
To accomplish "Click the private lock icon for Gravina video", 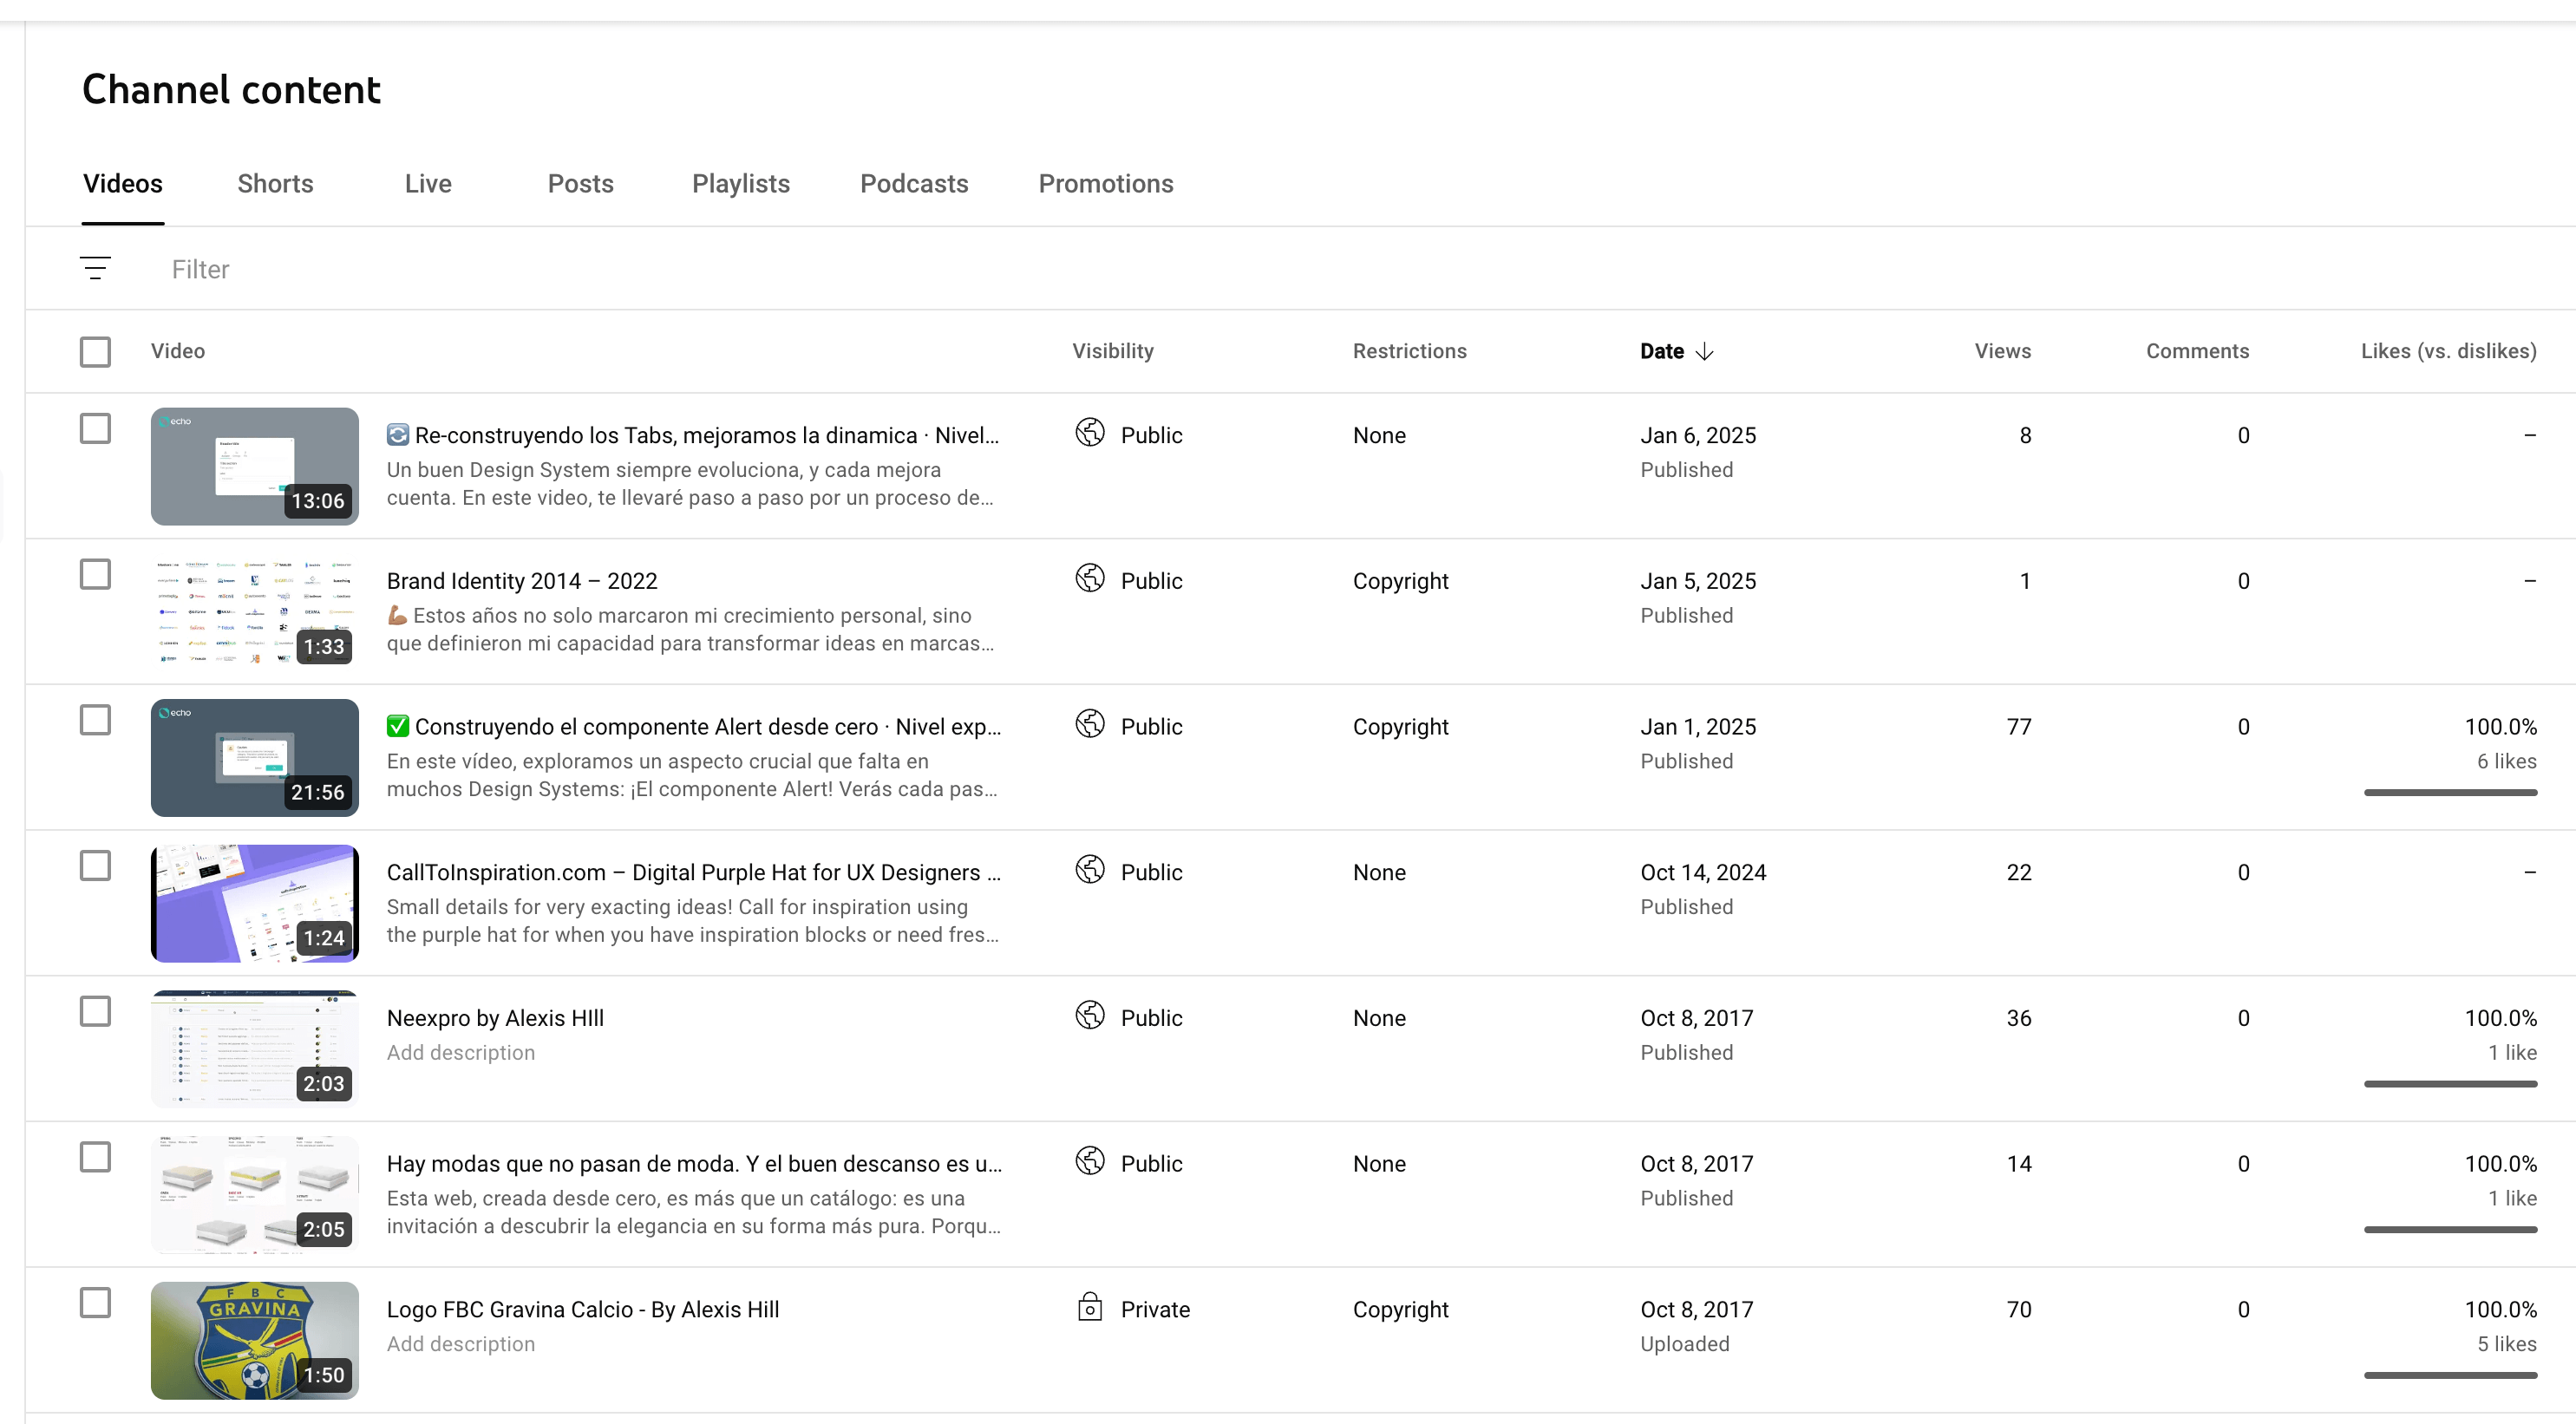I will pos(1090,1308).
